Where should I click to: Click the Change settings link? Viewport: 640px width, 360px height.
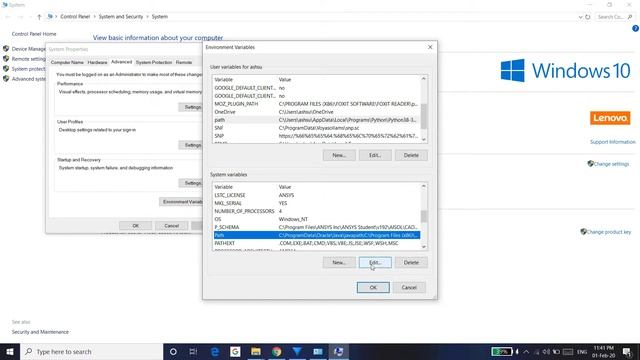tap(611, 164)
